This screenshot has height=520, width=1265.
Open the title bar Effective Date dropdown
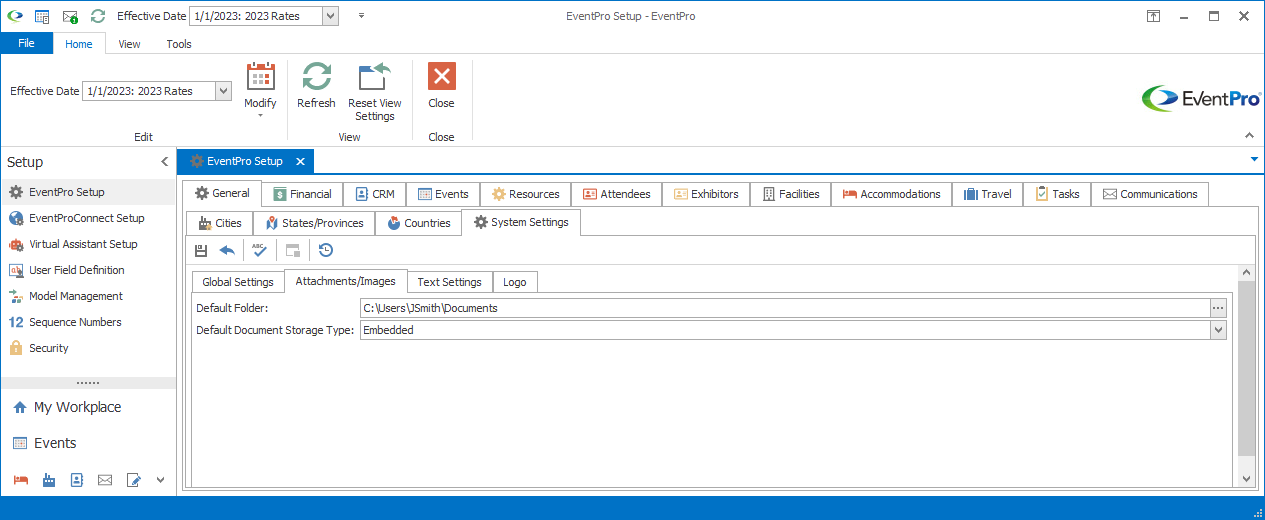[x=331, y=16]
